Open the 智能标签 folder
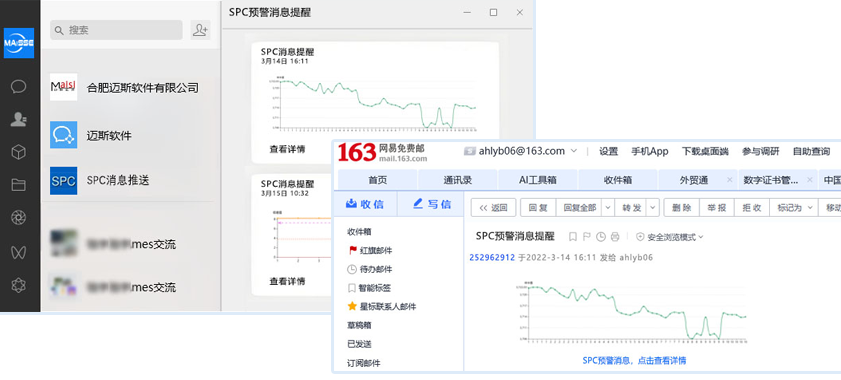The width and height of the screenshot is (841, 380). [x=370, y=288]
